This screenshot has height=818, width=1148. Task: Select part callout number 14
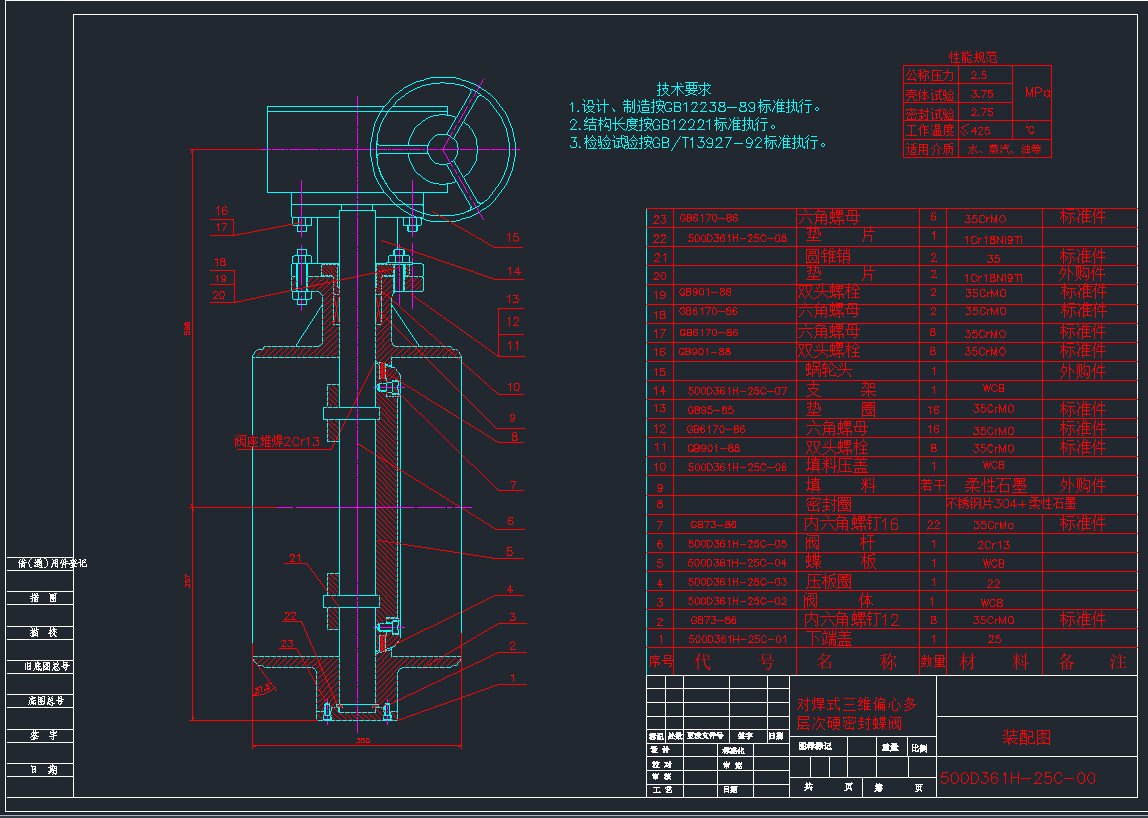click(x=513, y=271)
